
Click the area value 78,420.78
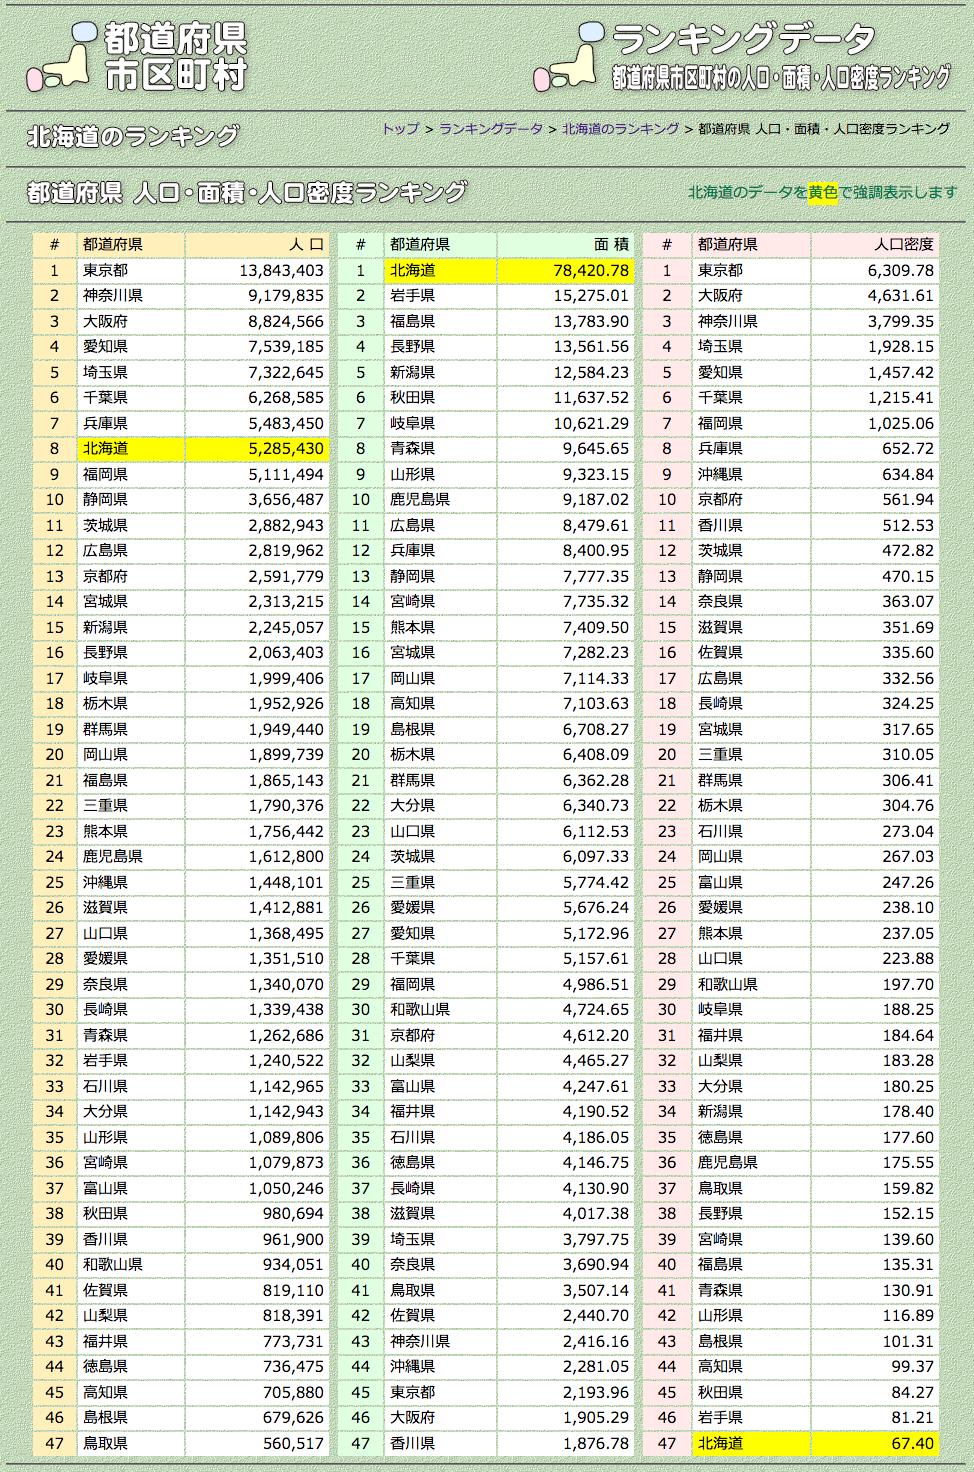click(591, 270)
